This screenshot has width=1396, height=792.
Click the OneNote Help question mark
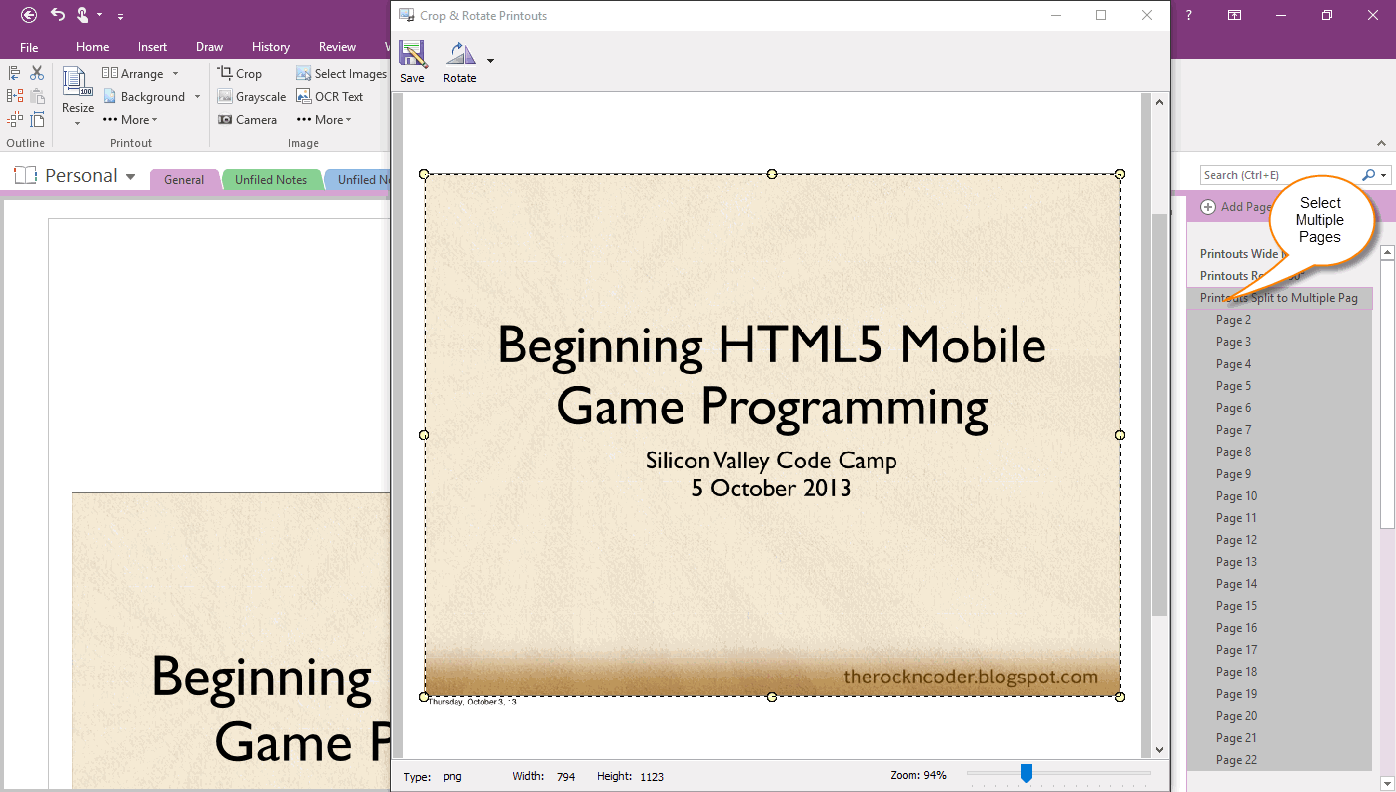click(x=1188, y=15)
